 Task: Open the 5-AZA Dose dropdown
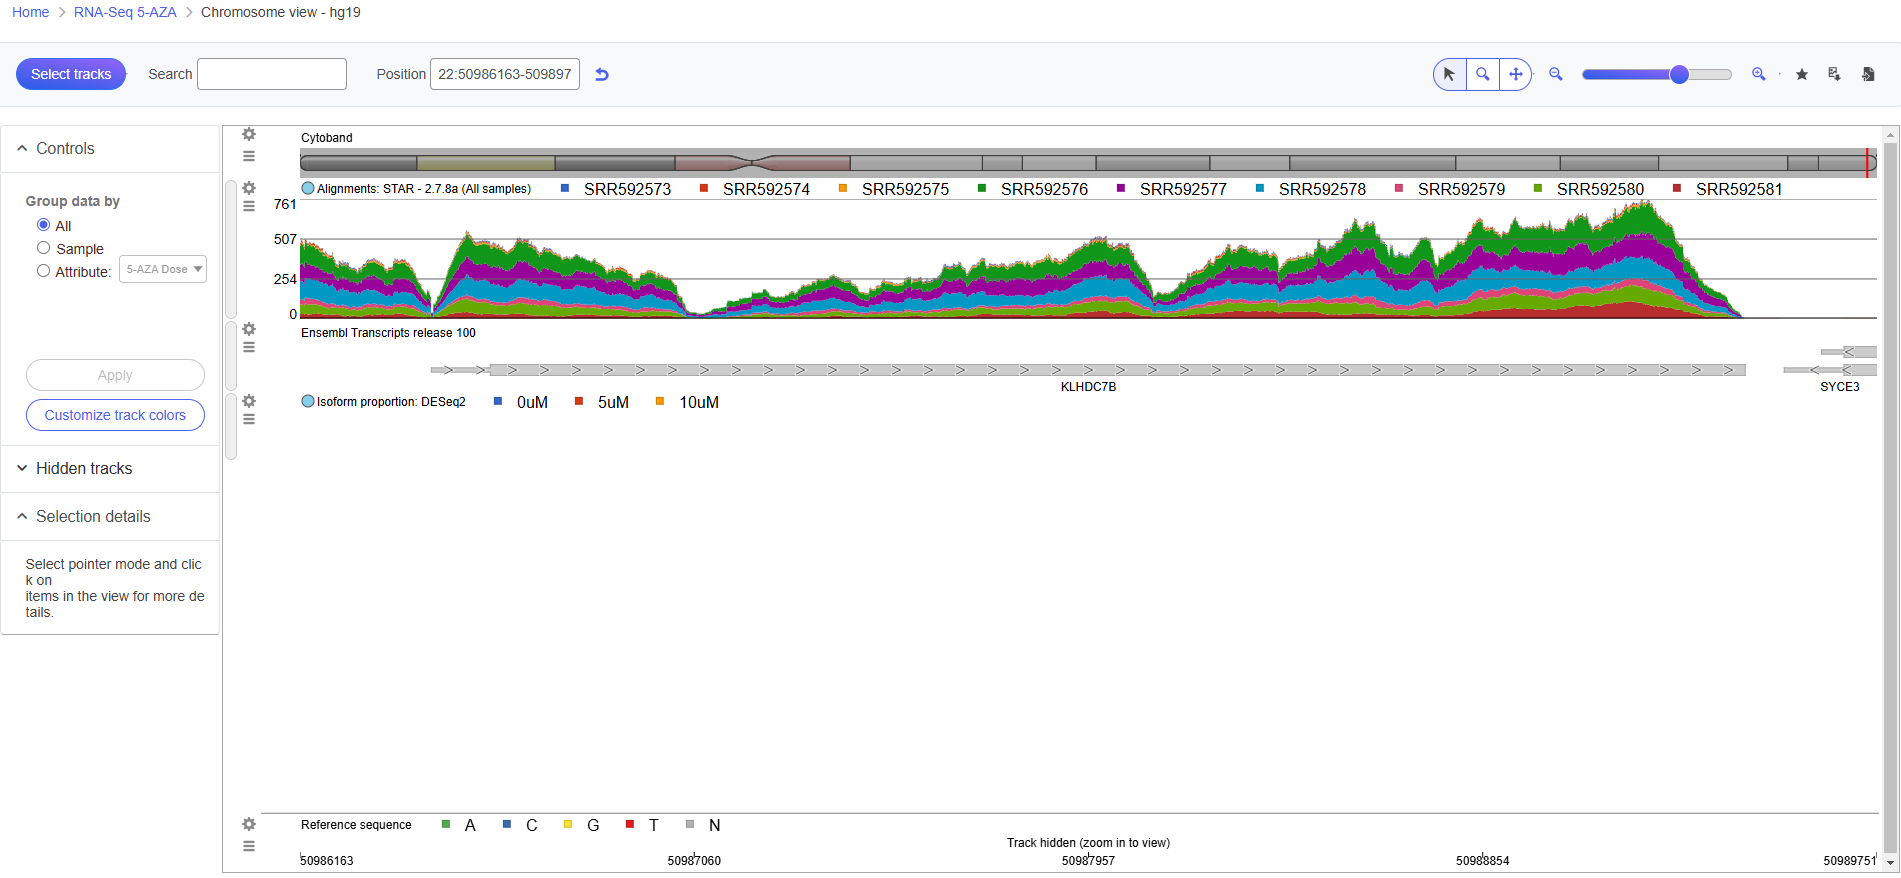163,269
